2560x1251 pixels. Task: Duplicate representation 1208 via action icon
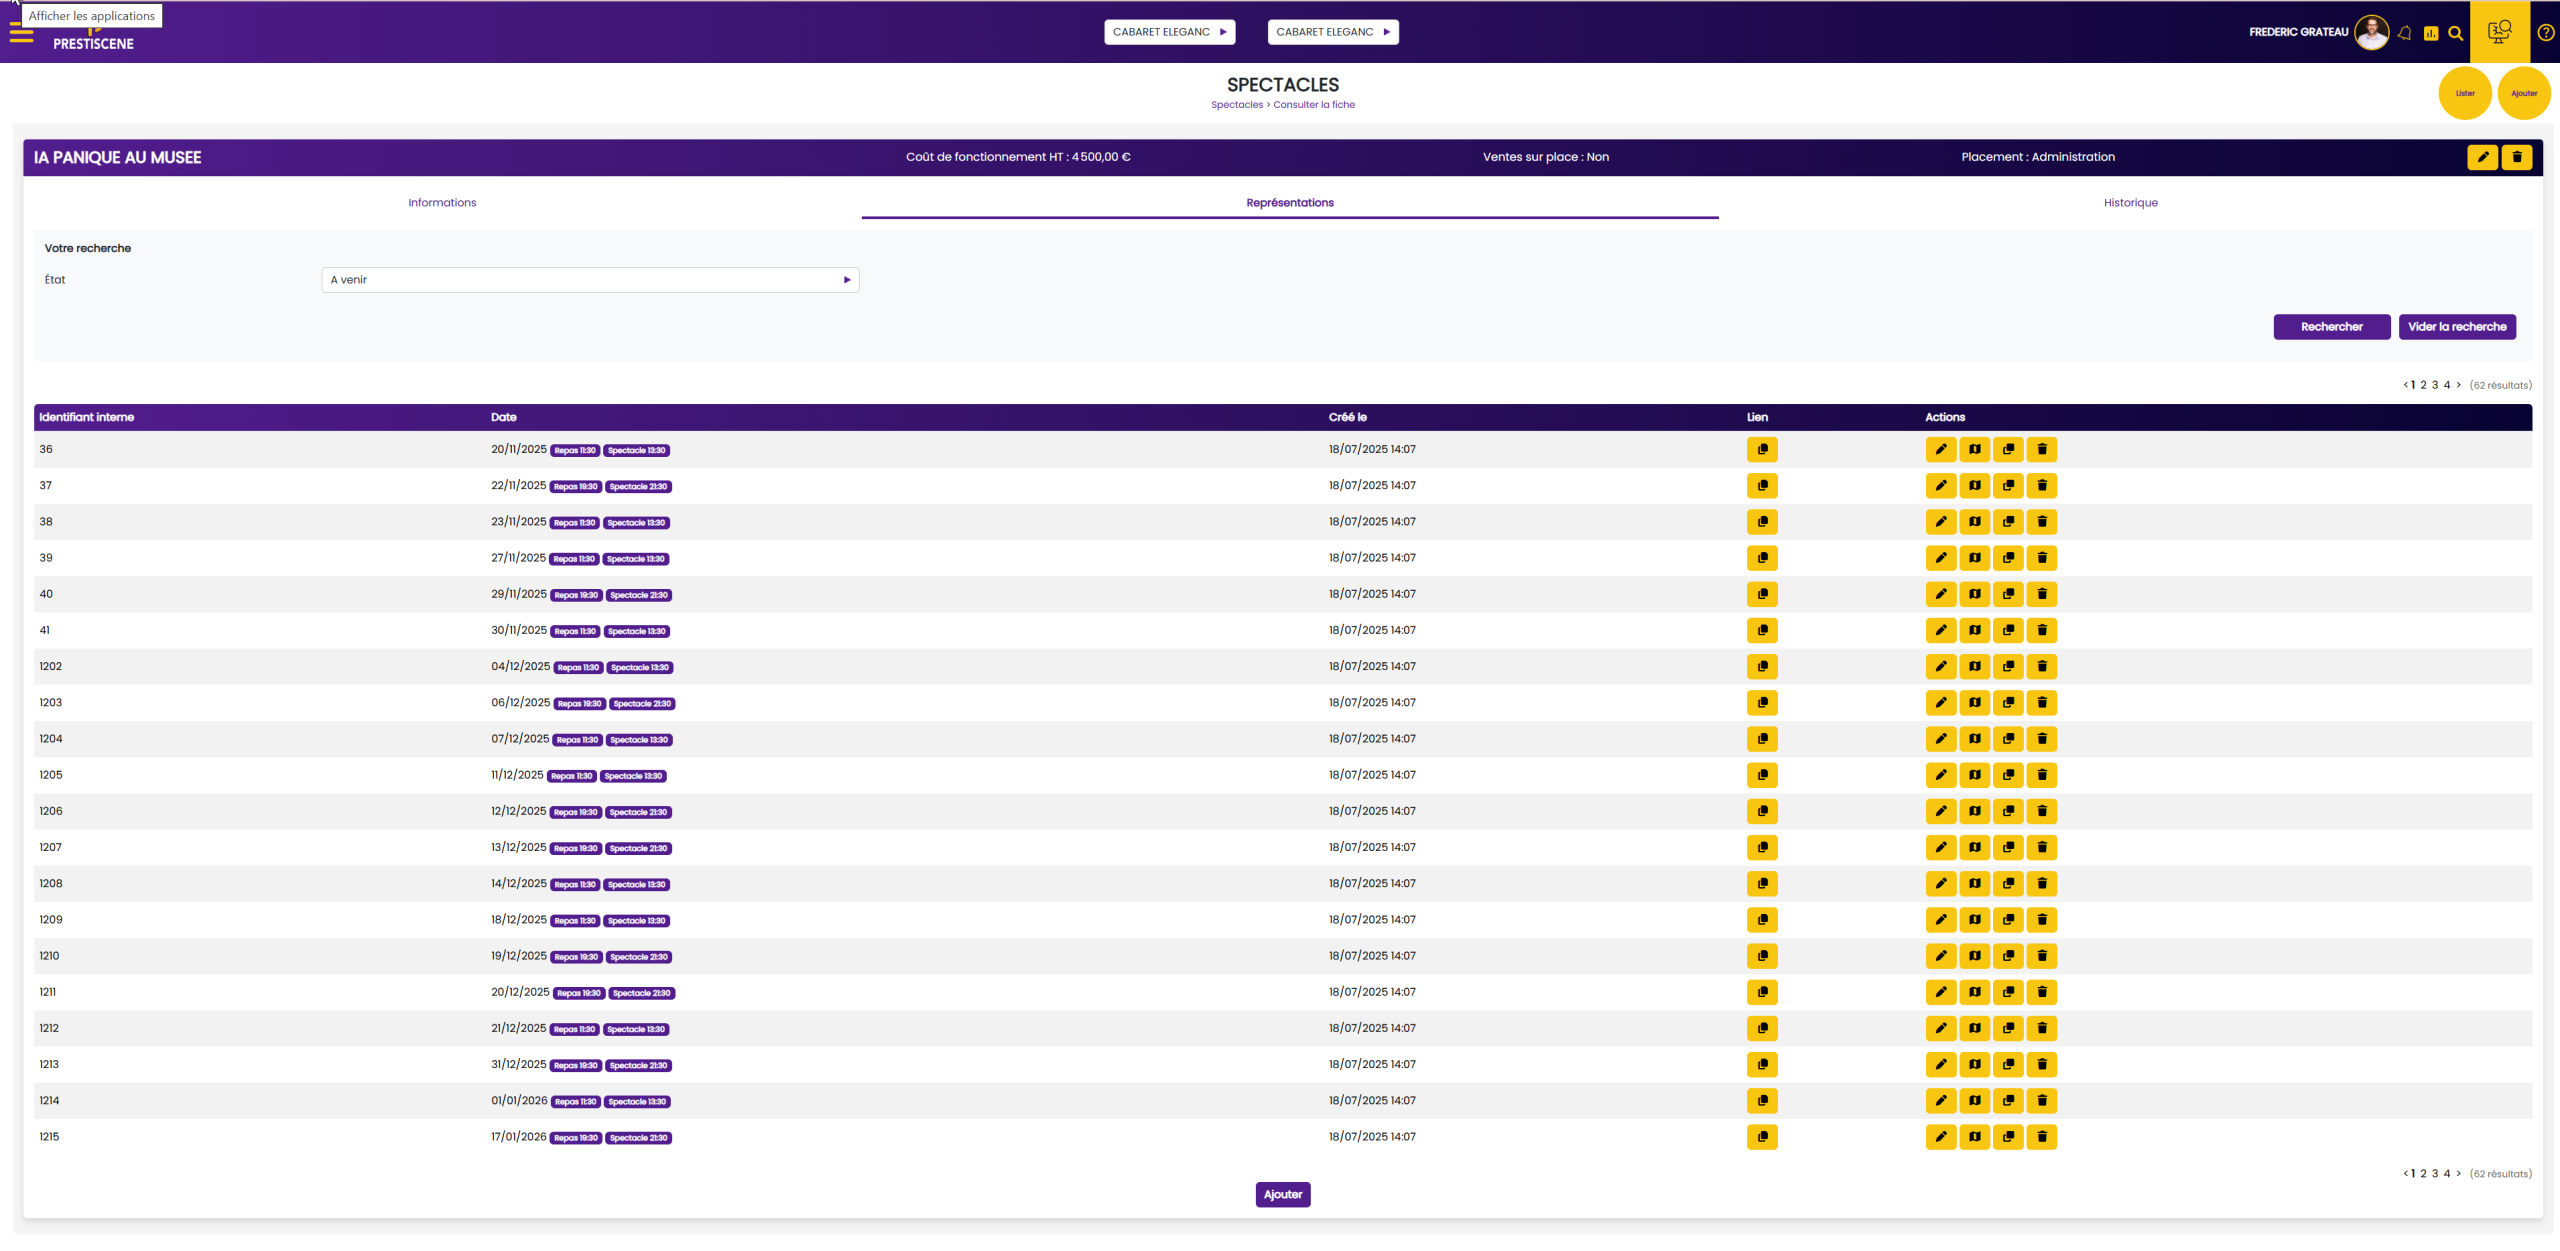pyautogui.click(x=2008, y=884)
